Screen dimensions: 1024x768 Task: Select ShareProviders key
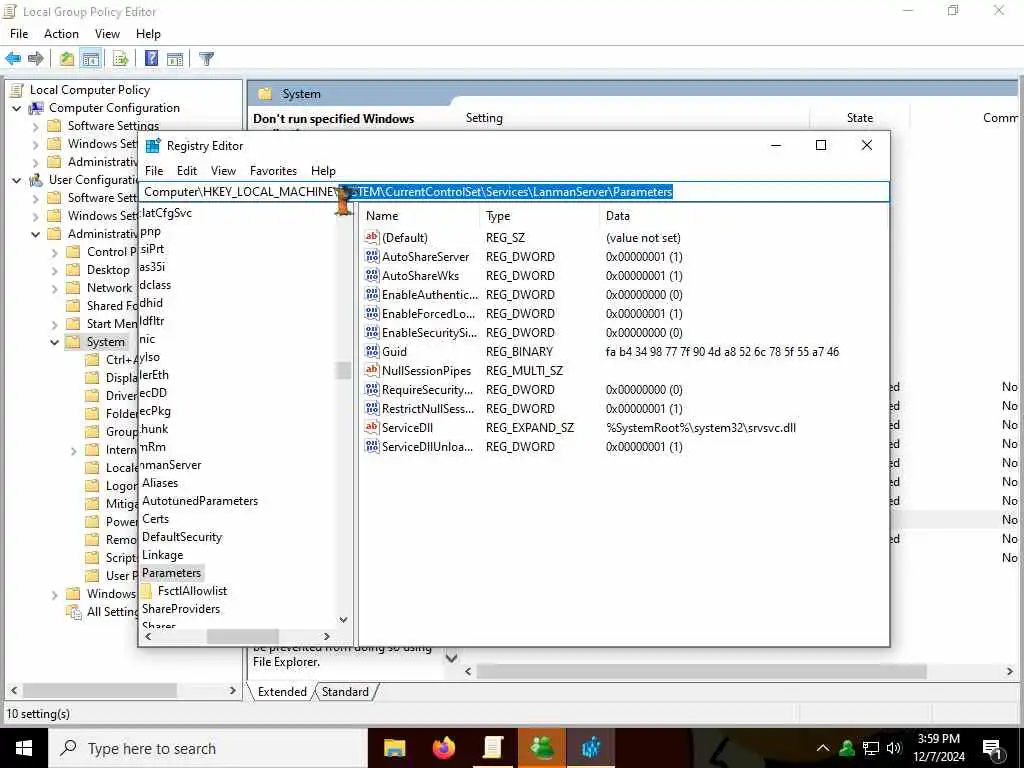pos(181,609)
